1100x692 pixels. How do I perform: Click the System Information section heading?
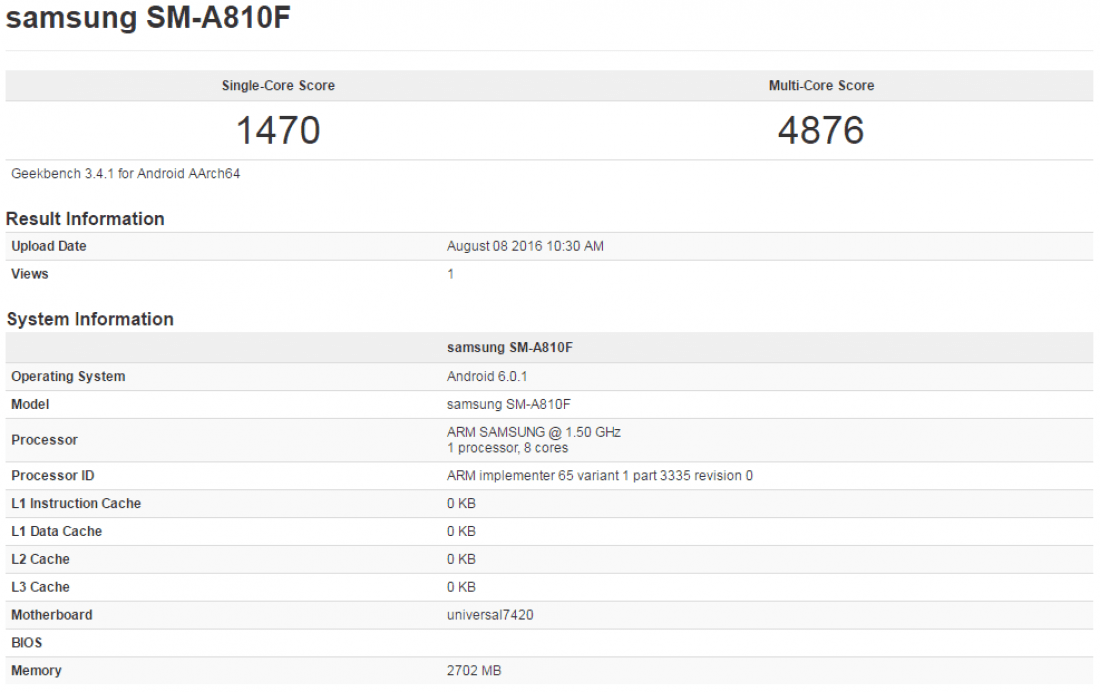(90, 319)
